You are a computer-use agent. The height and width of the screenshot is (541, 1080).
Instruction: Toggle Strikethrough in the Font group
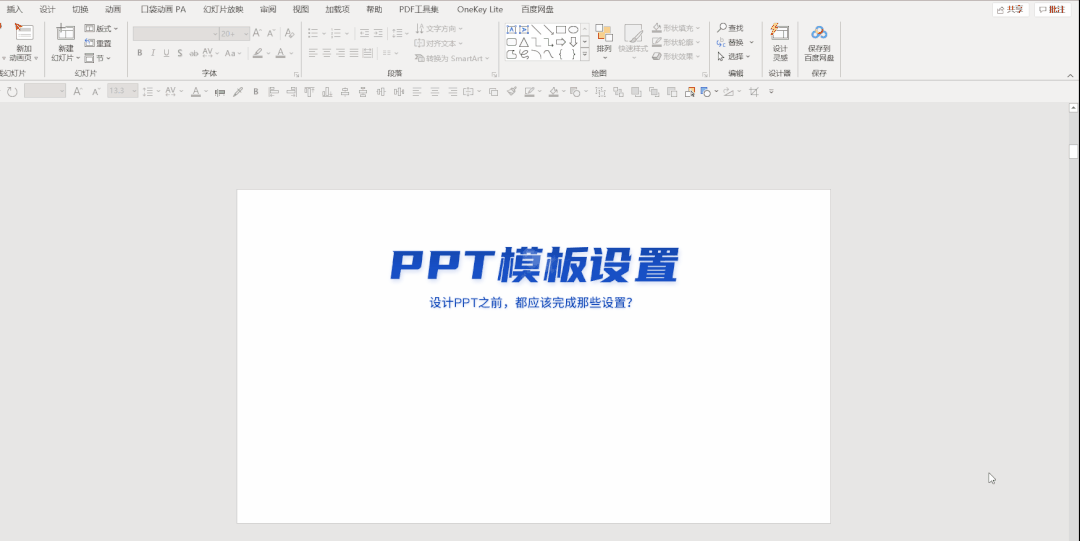[x=194, y=52]
